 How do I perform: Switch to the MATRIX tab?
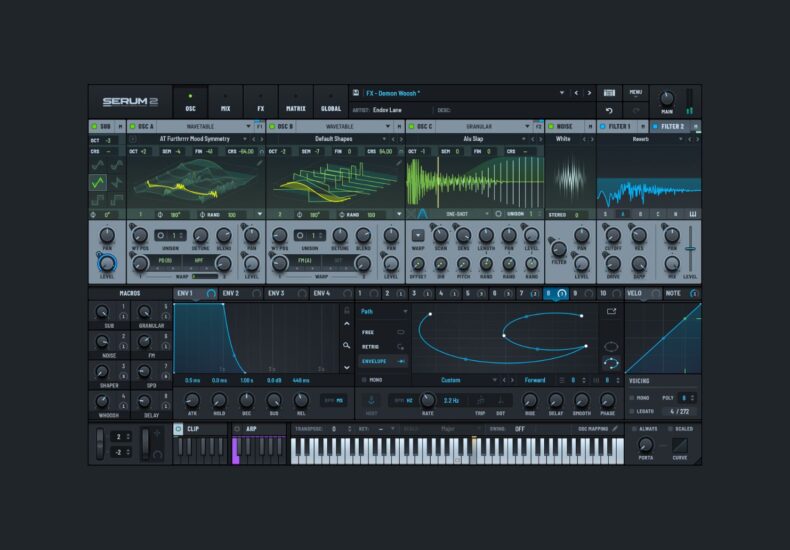click(x=295, y=107)
